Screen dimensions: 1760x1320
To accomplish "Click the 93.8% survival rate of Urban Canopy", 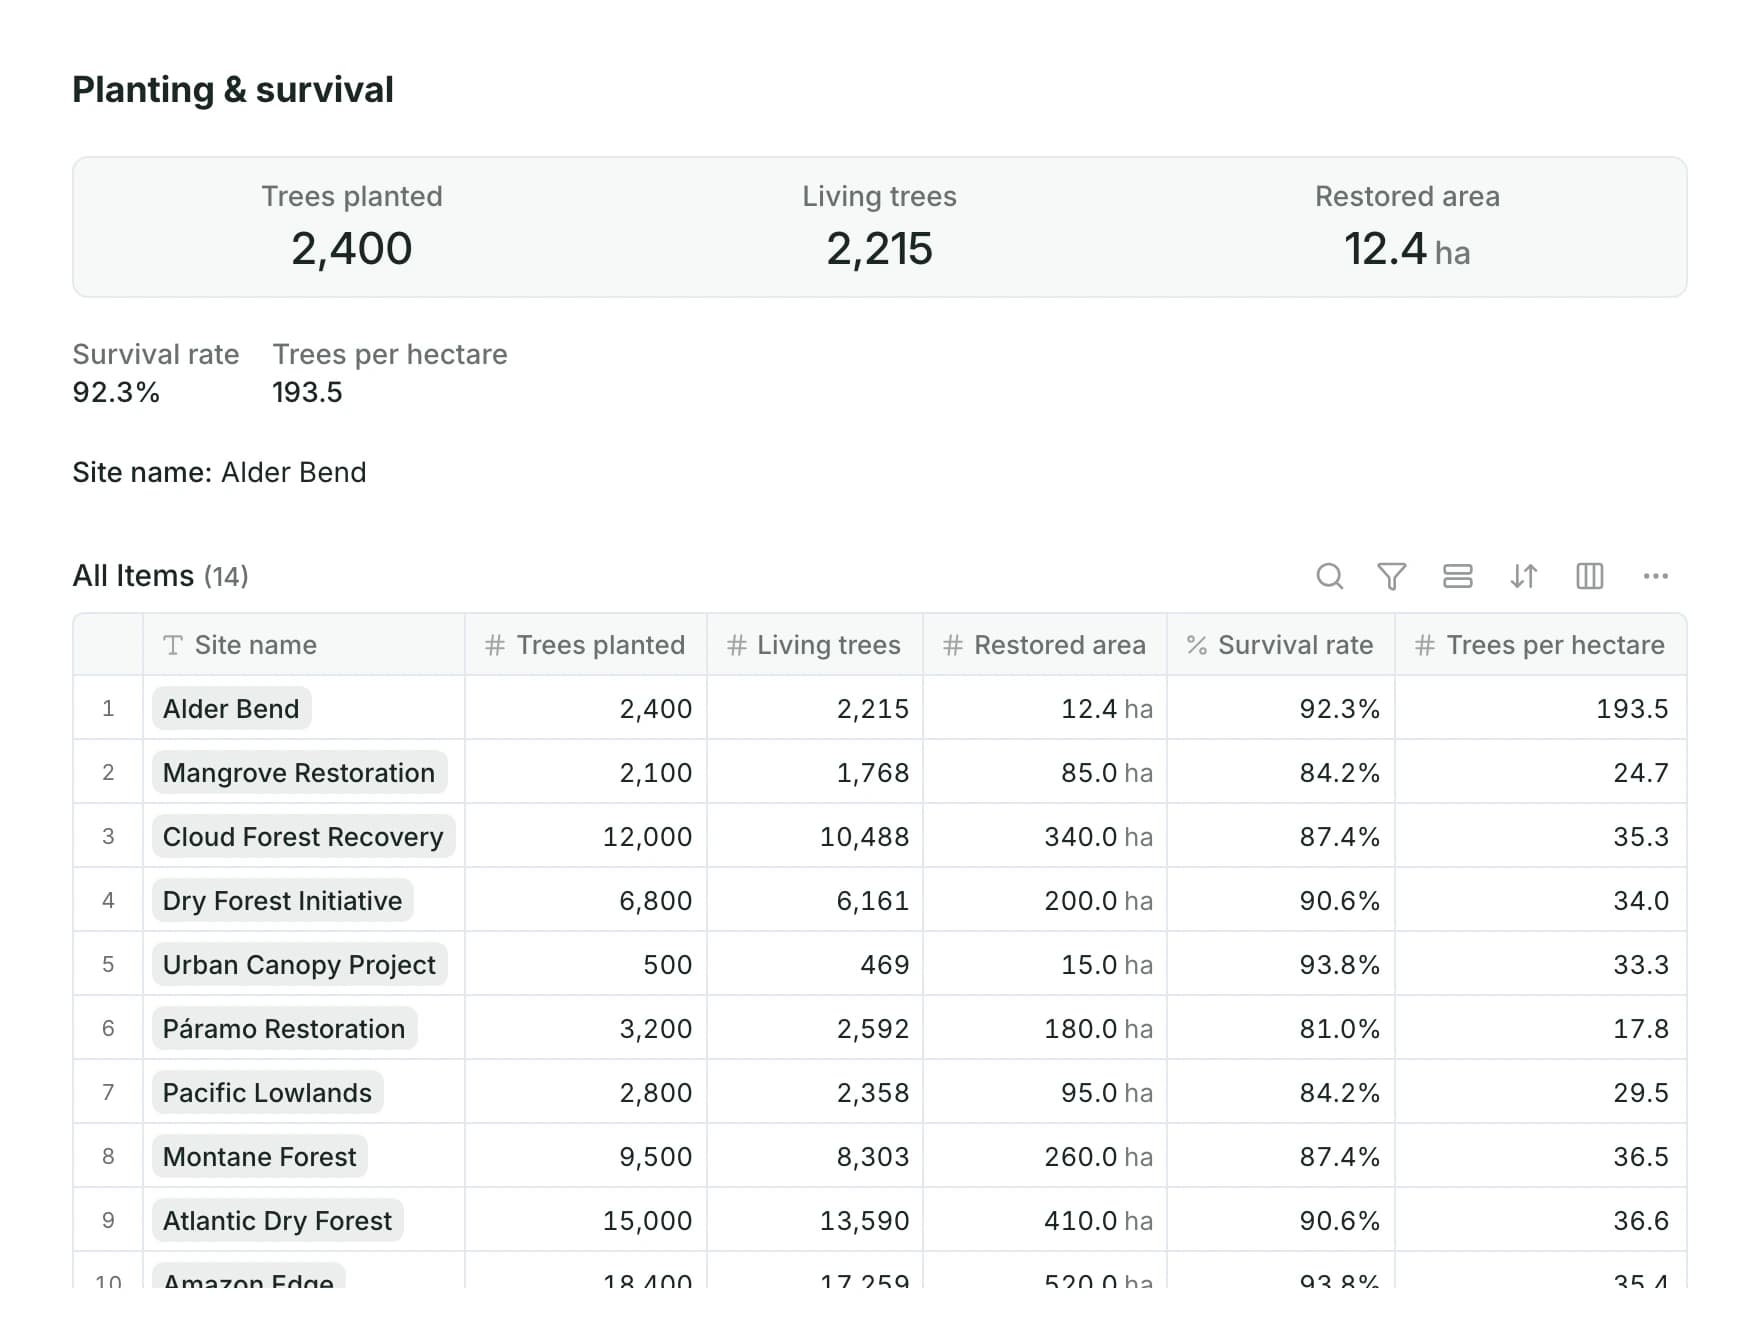I will click(x=1281, y=965).
